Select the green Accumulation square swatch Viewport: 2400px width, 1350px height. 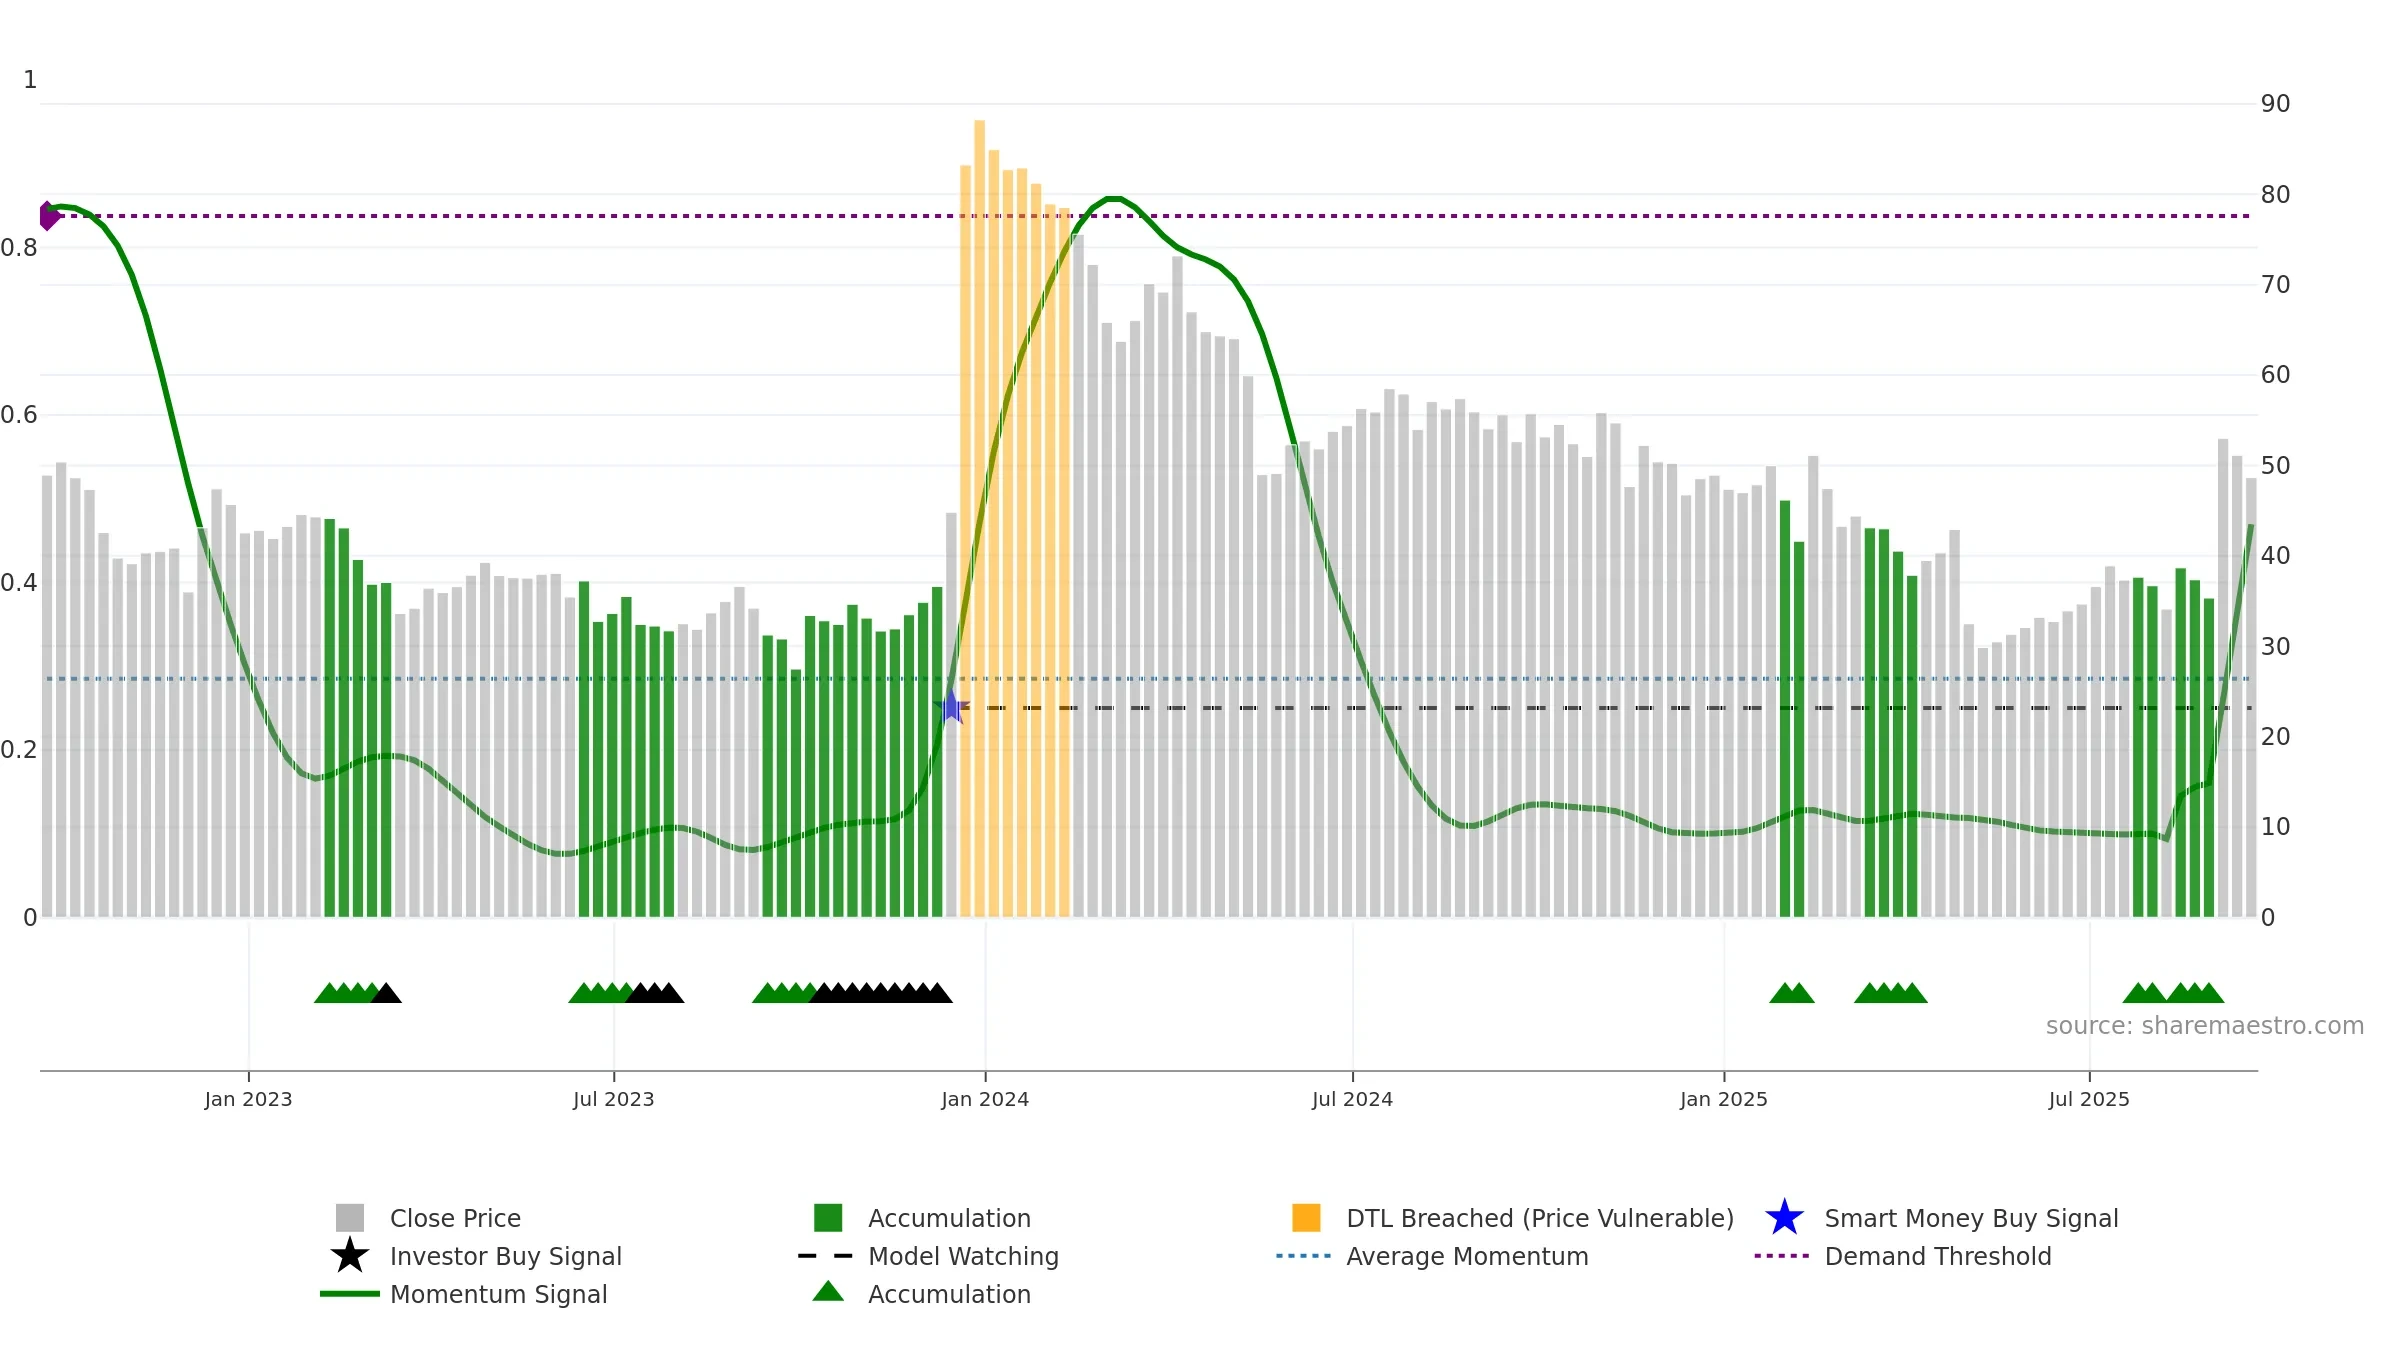click(x=828, y=1218)
